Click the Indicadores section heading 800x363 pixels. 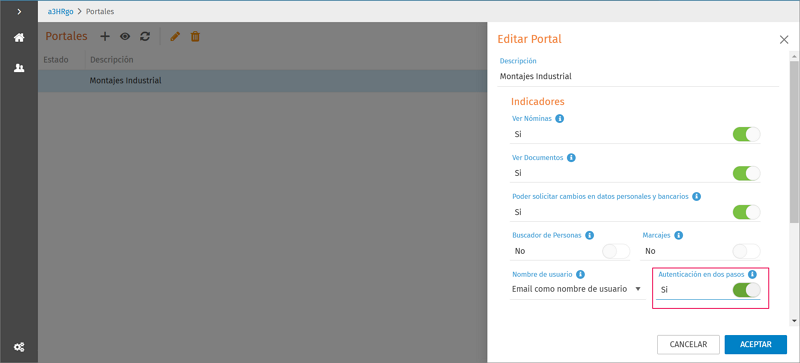pos(538,101)
